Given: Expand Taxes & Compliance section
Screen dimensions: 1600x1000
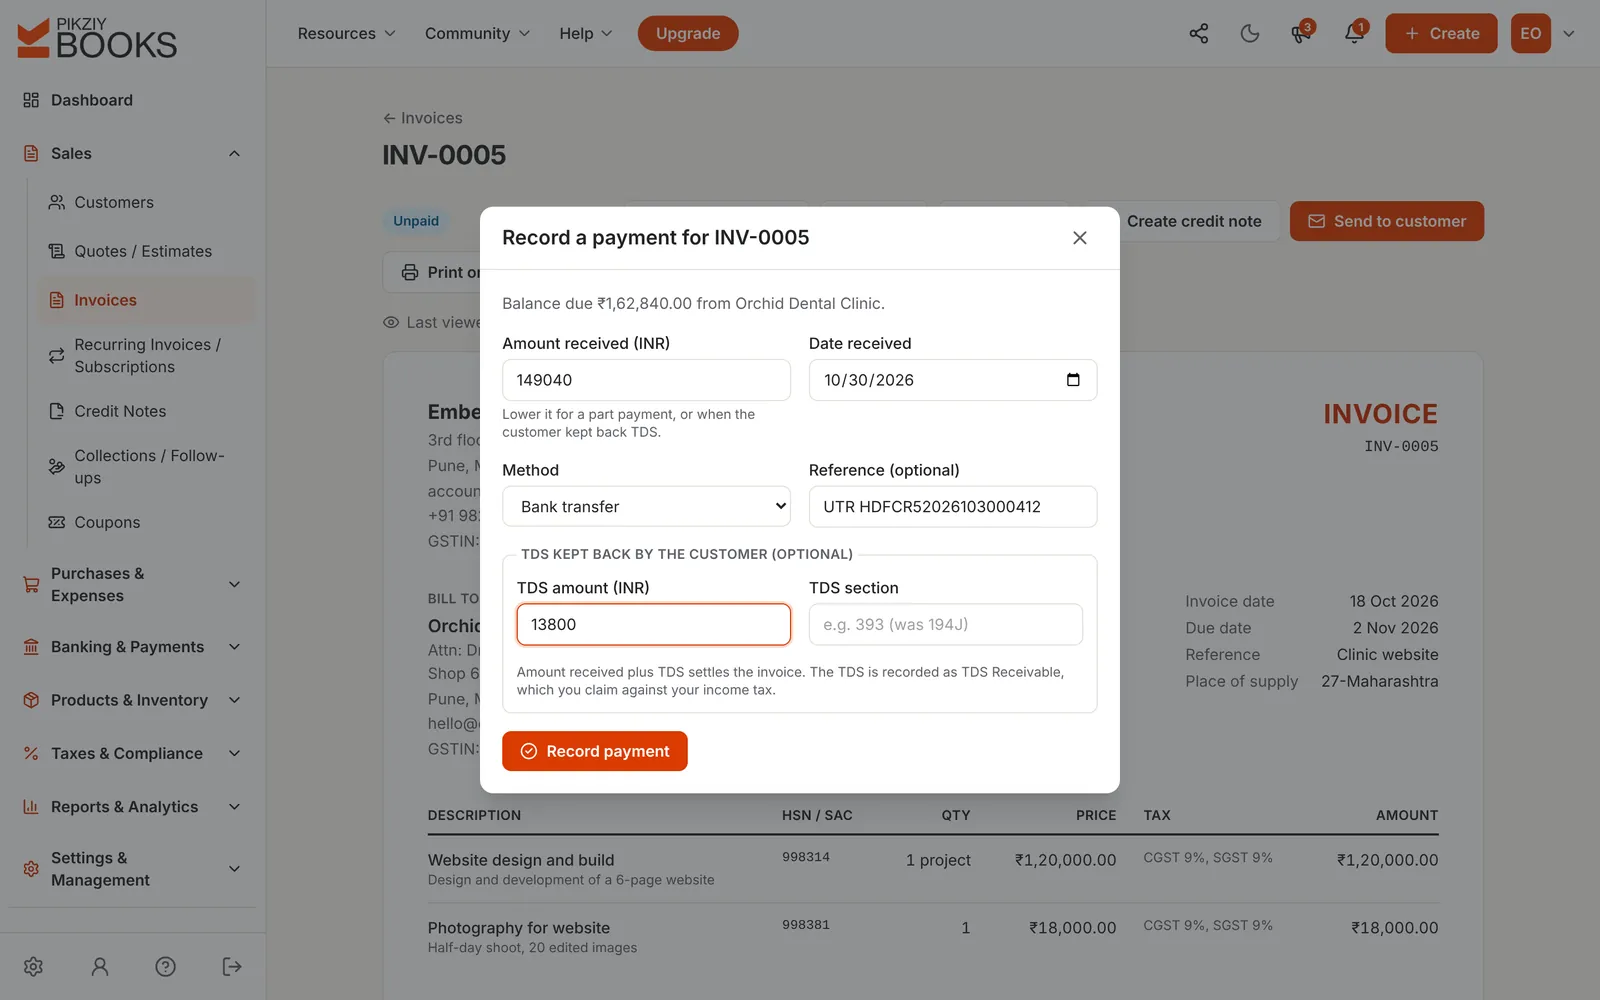Looking at the screenshot, I should [132, 753].
